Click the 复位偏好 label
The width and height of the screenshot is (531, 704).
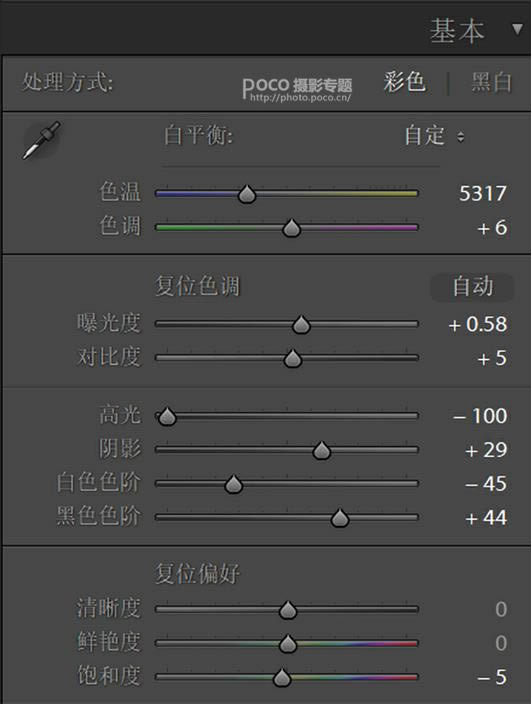[197, 573]
